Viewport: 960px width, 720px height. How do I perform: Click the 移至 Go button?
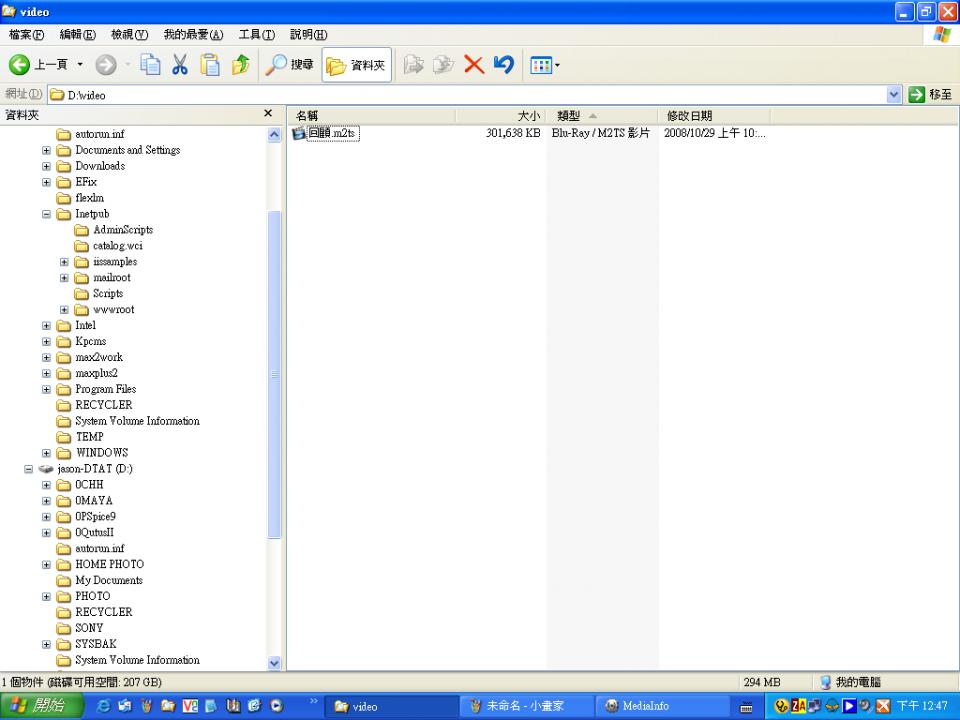(x=930, y=94)
